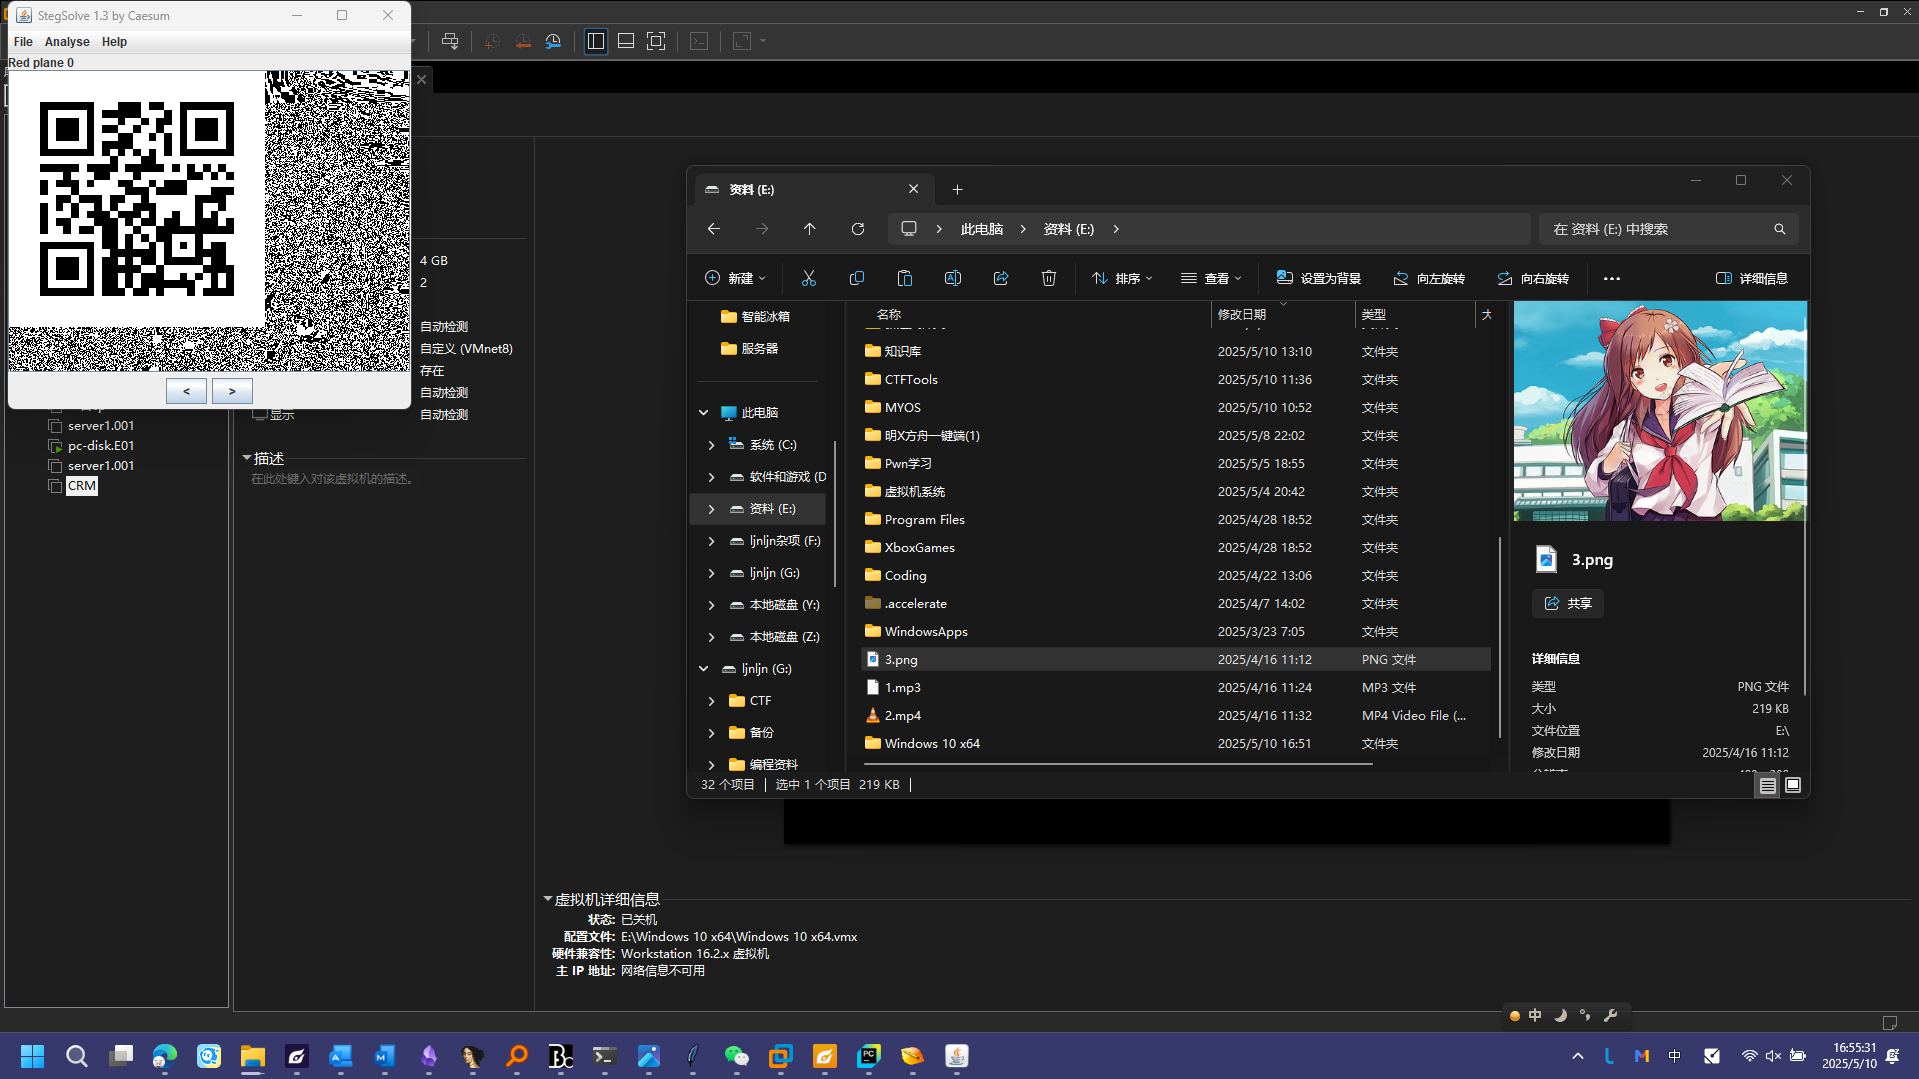
Task: Click 向左旋转 rotate left
Action: pos(1429,278)
